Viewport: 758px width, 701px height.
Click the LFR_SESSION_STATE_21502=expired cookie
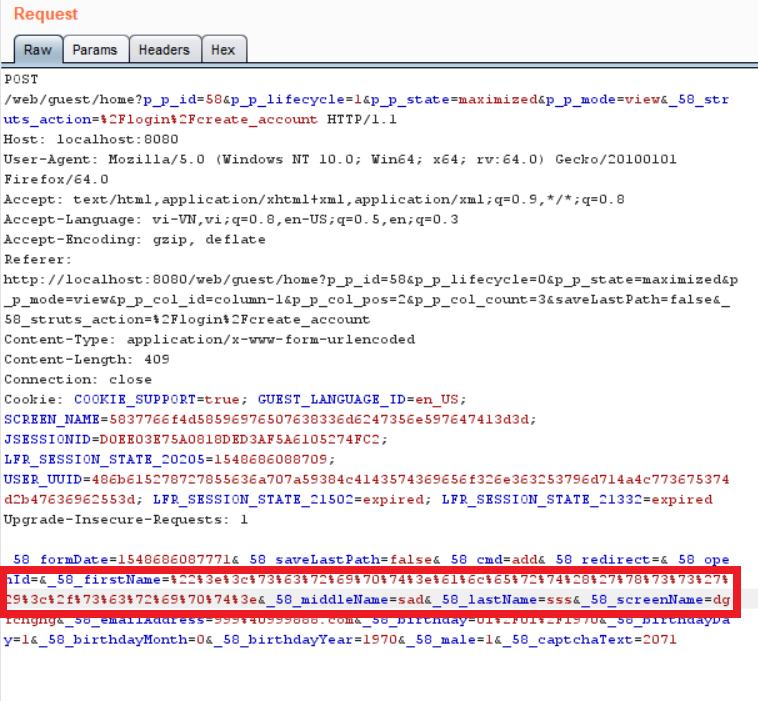(x=288, y=499)
